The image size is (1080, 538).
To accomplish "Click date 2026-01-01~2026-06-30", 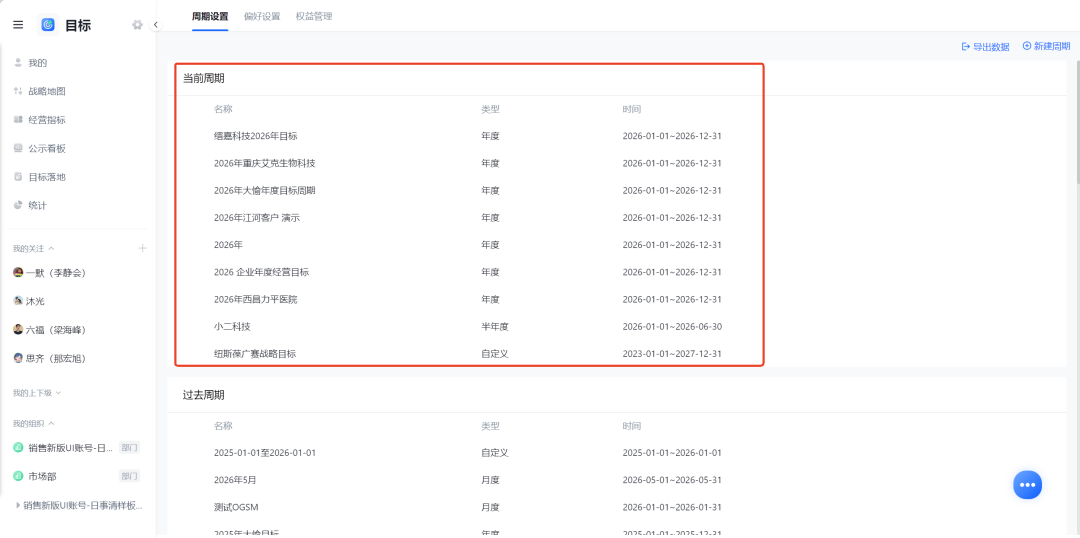I will 672,327.
